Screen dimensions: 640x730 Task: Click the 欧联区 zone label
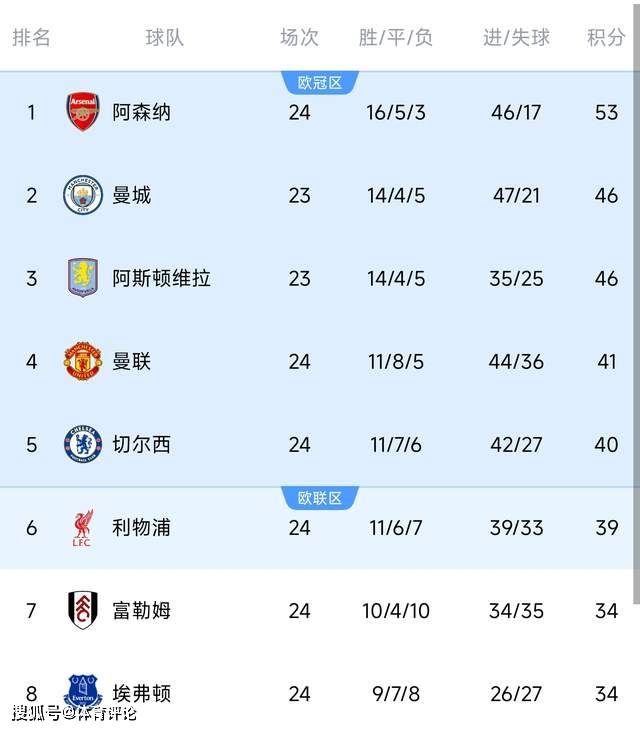pos(320,498)
